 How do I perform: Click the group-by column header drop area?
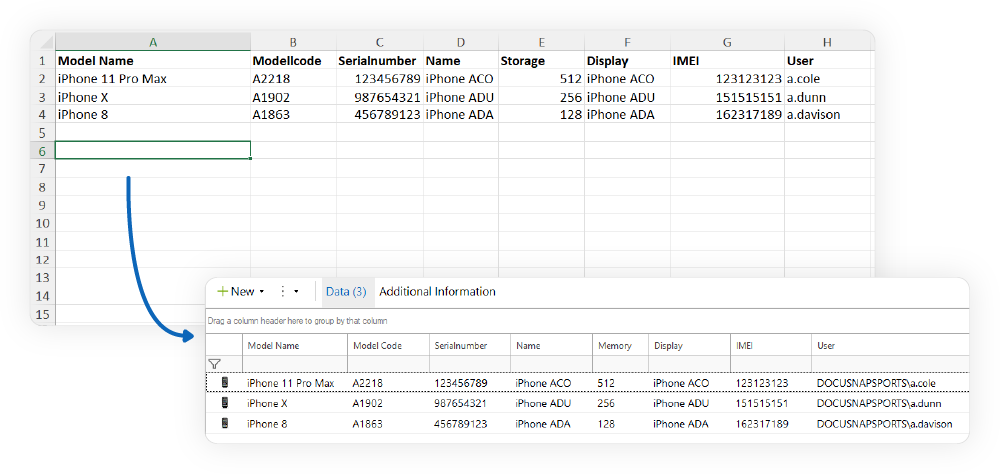click(587, 321)
